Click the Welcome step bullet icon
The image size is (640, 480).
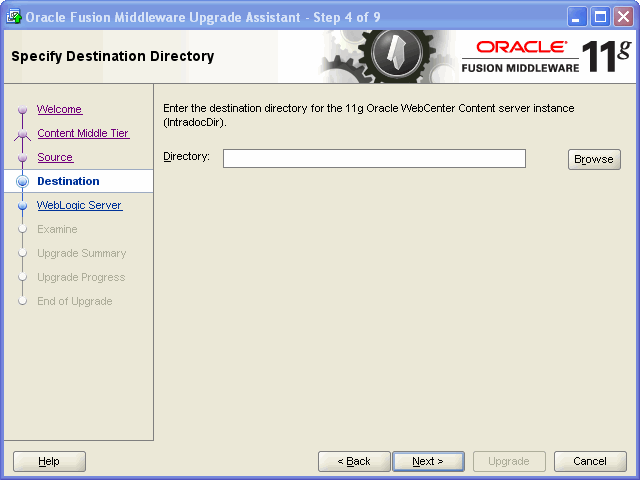click(22, 109)
